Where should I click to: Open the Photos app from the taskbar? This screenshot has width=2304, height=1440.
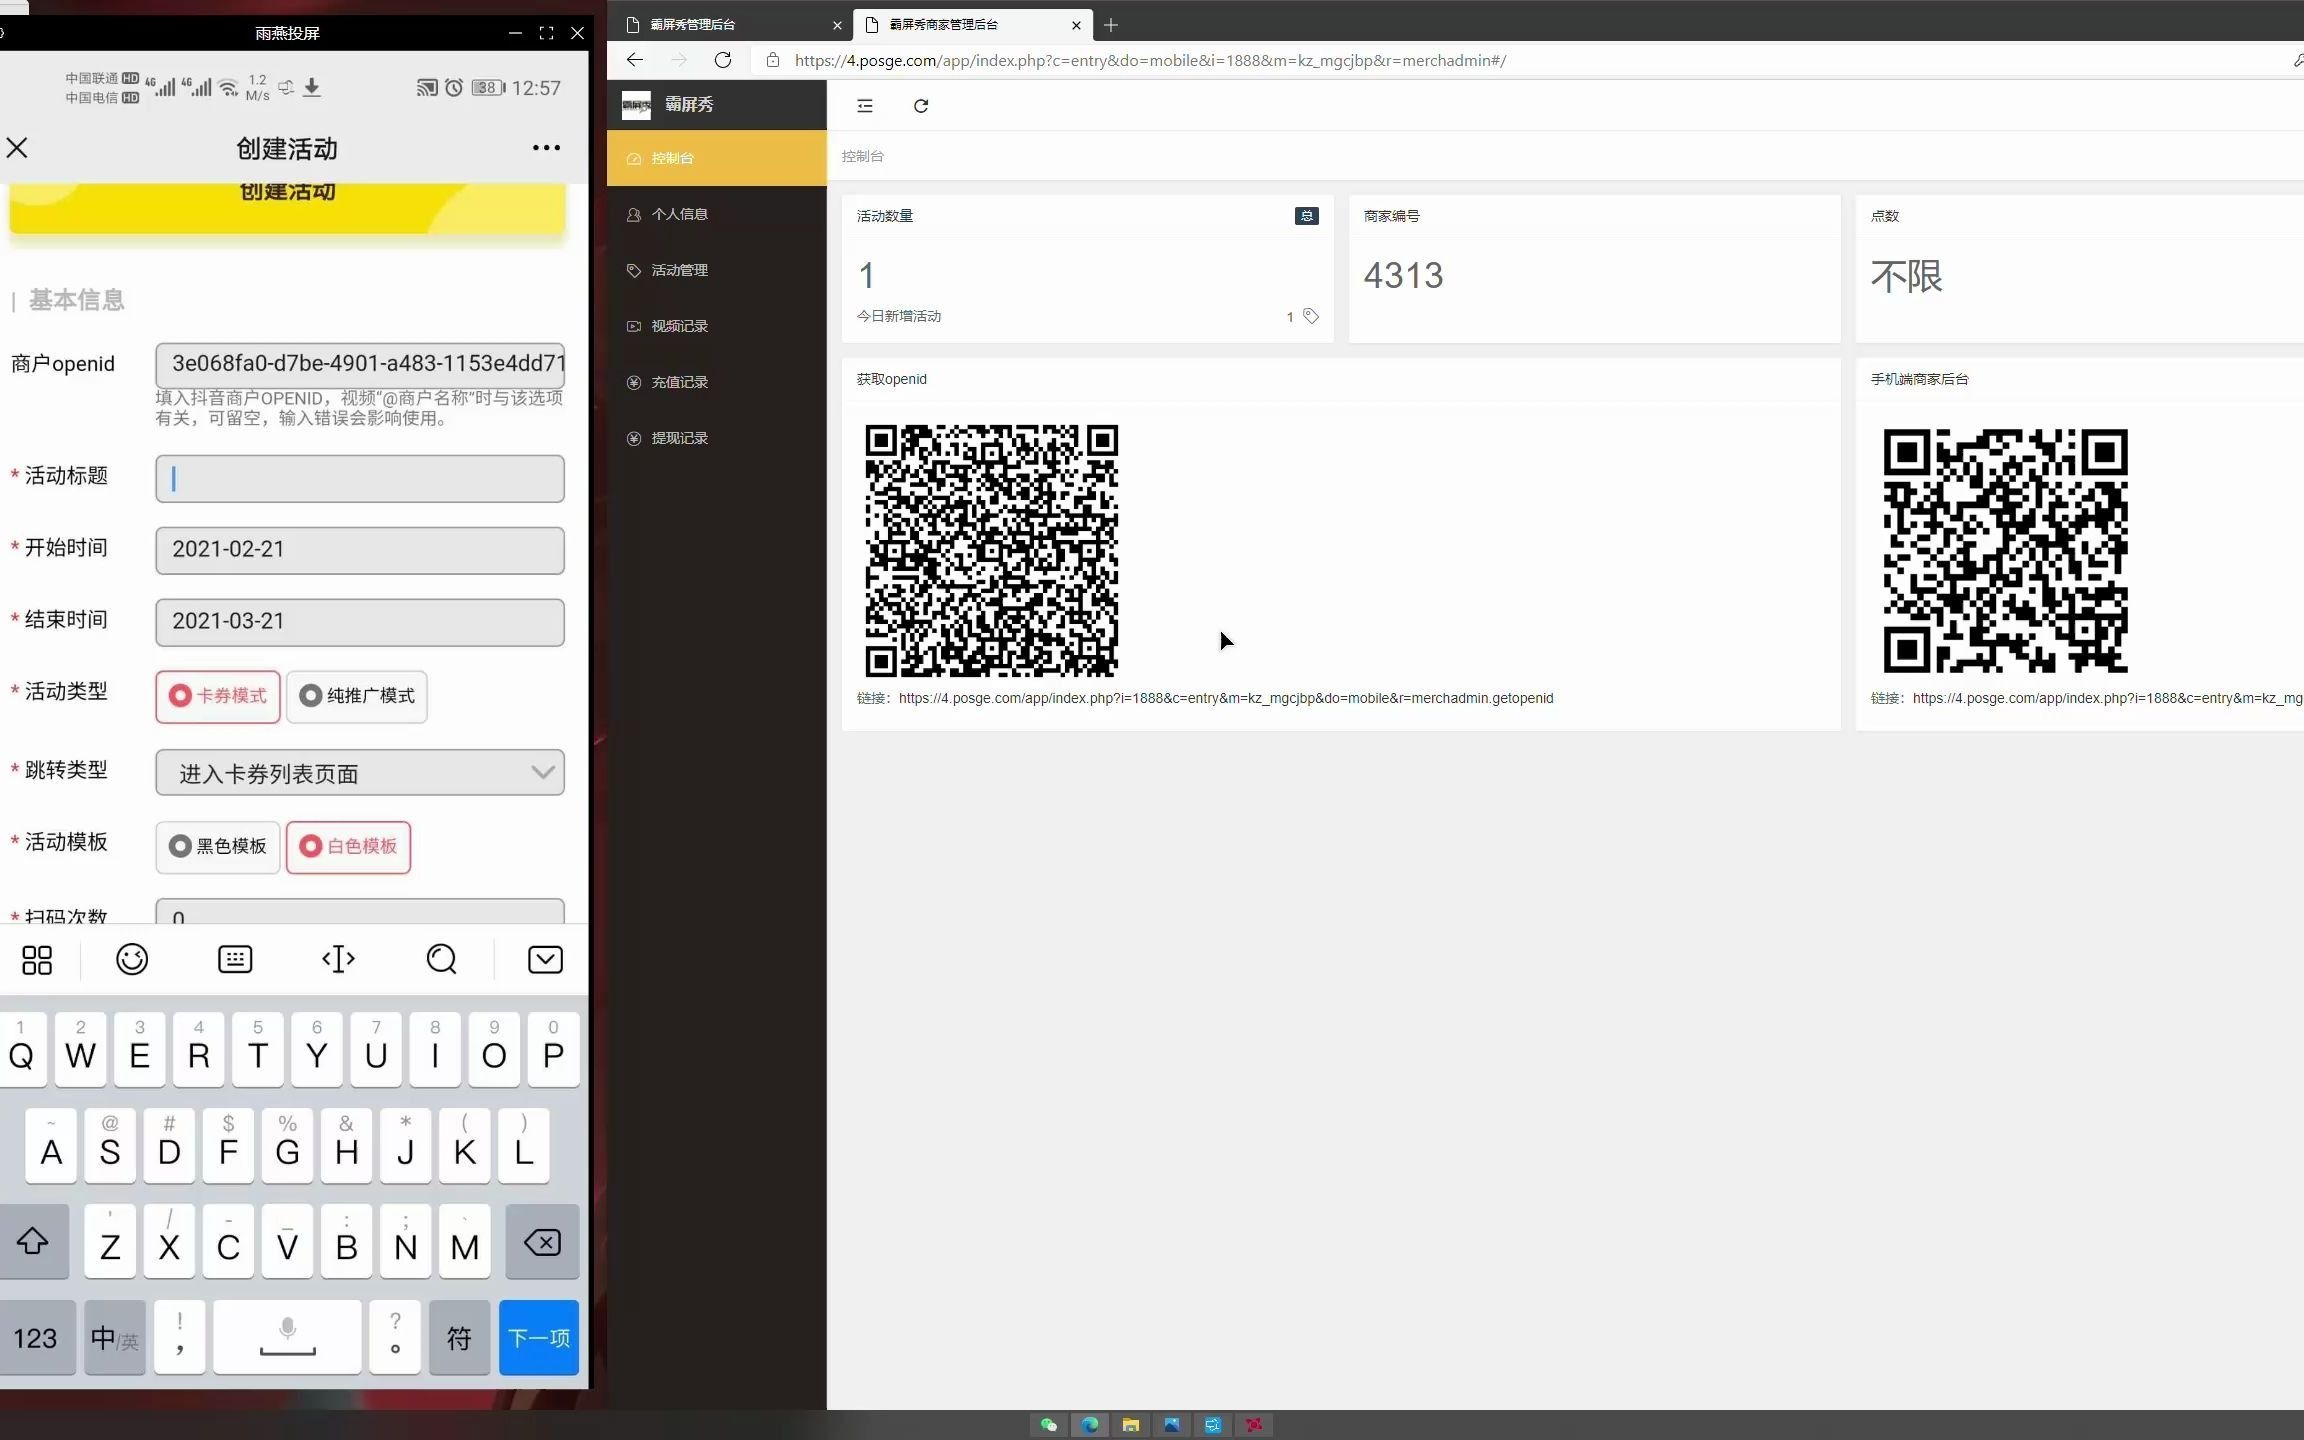(x=1172, y=1425)
